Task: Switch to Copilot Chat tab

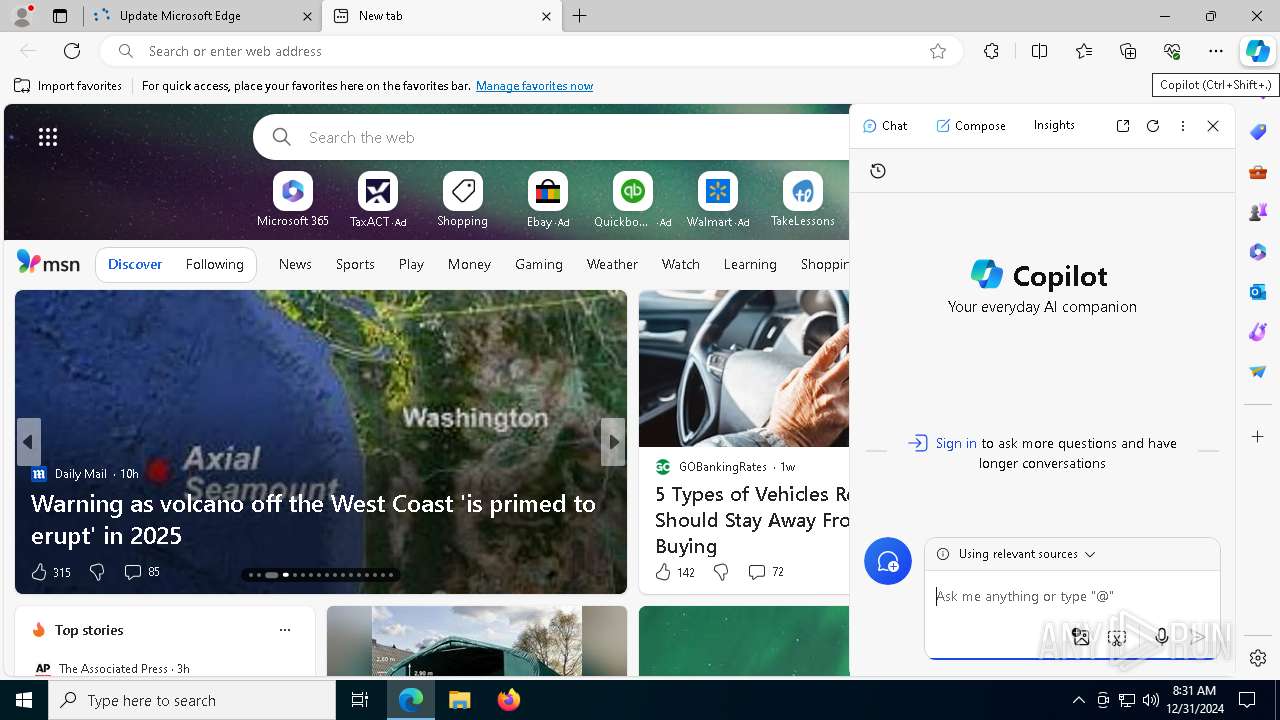Action: (885, 126)
